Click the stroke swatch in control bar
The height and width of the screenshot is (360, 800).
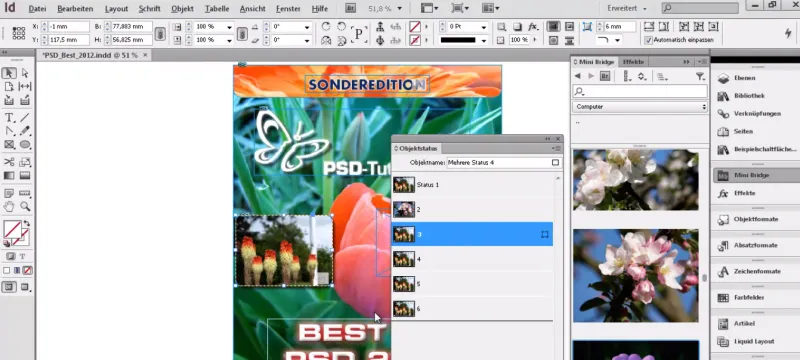tap(415, 40)
